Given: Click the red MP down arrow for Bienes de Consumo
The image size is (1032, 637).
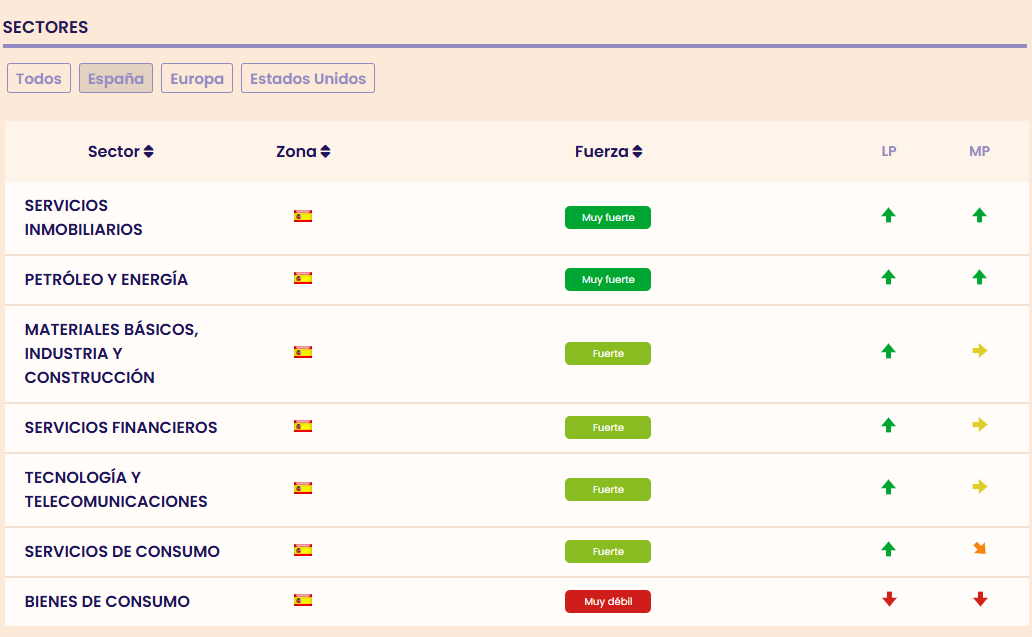Looking at the screenshot, I should point(979,600).
